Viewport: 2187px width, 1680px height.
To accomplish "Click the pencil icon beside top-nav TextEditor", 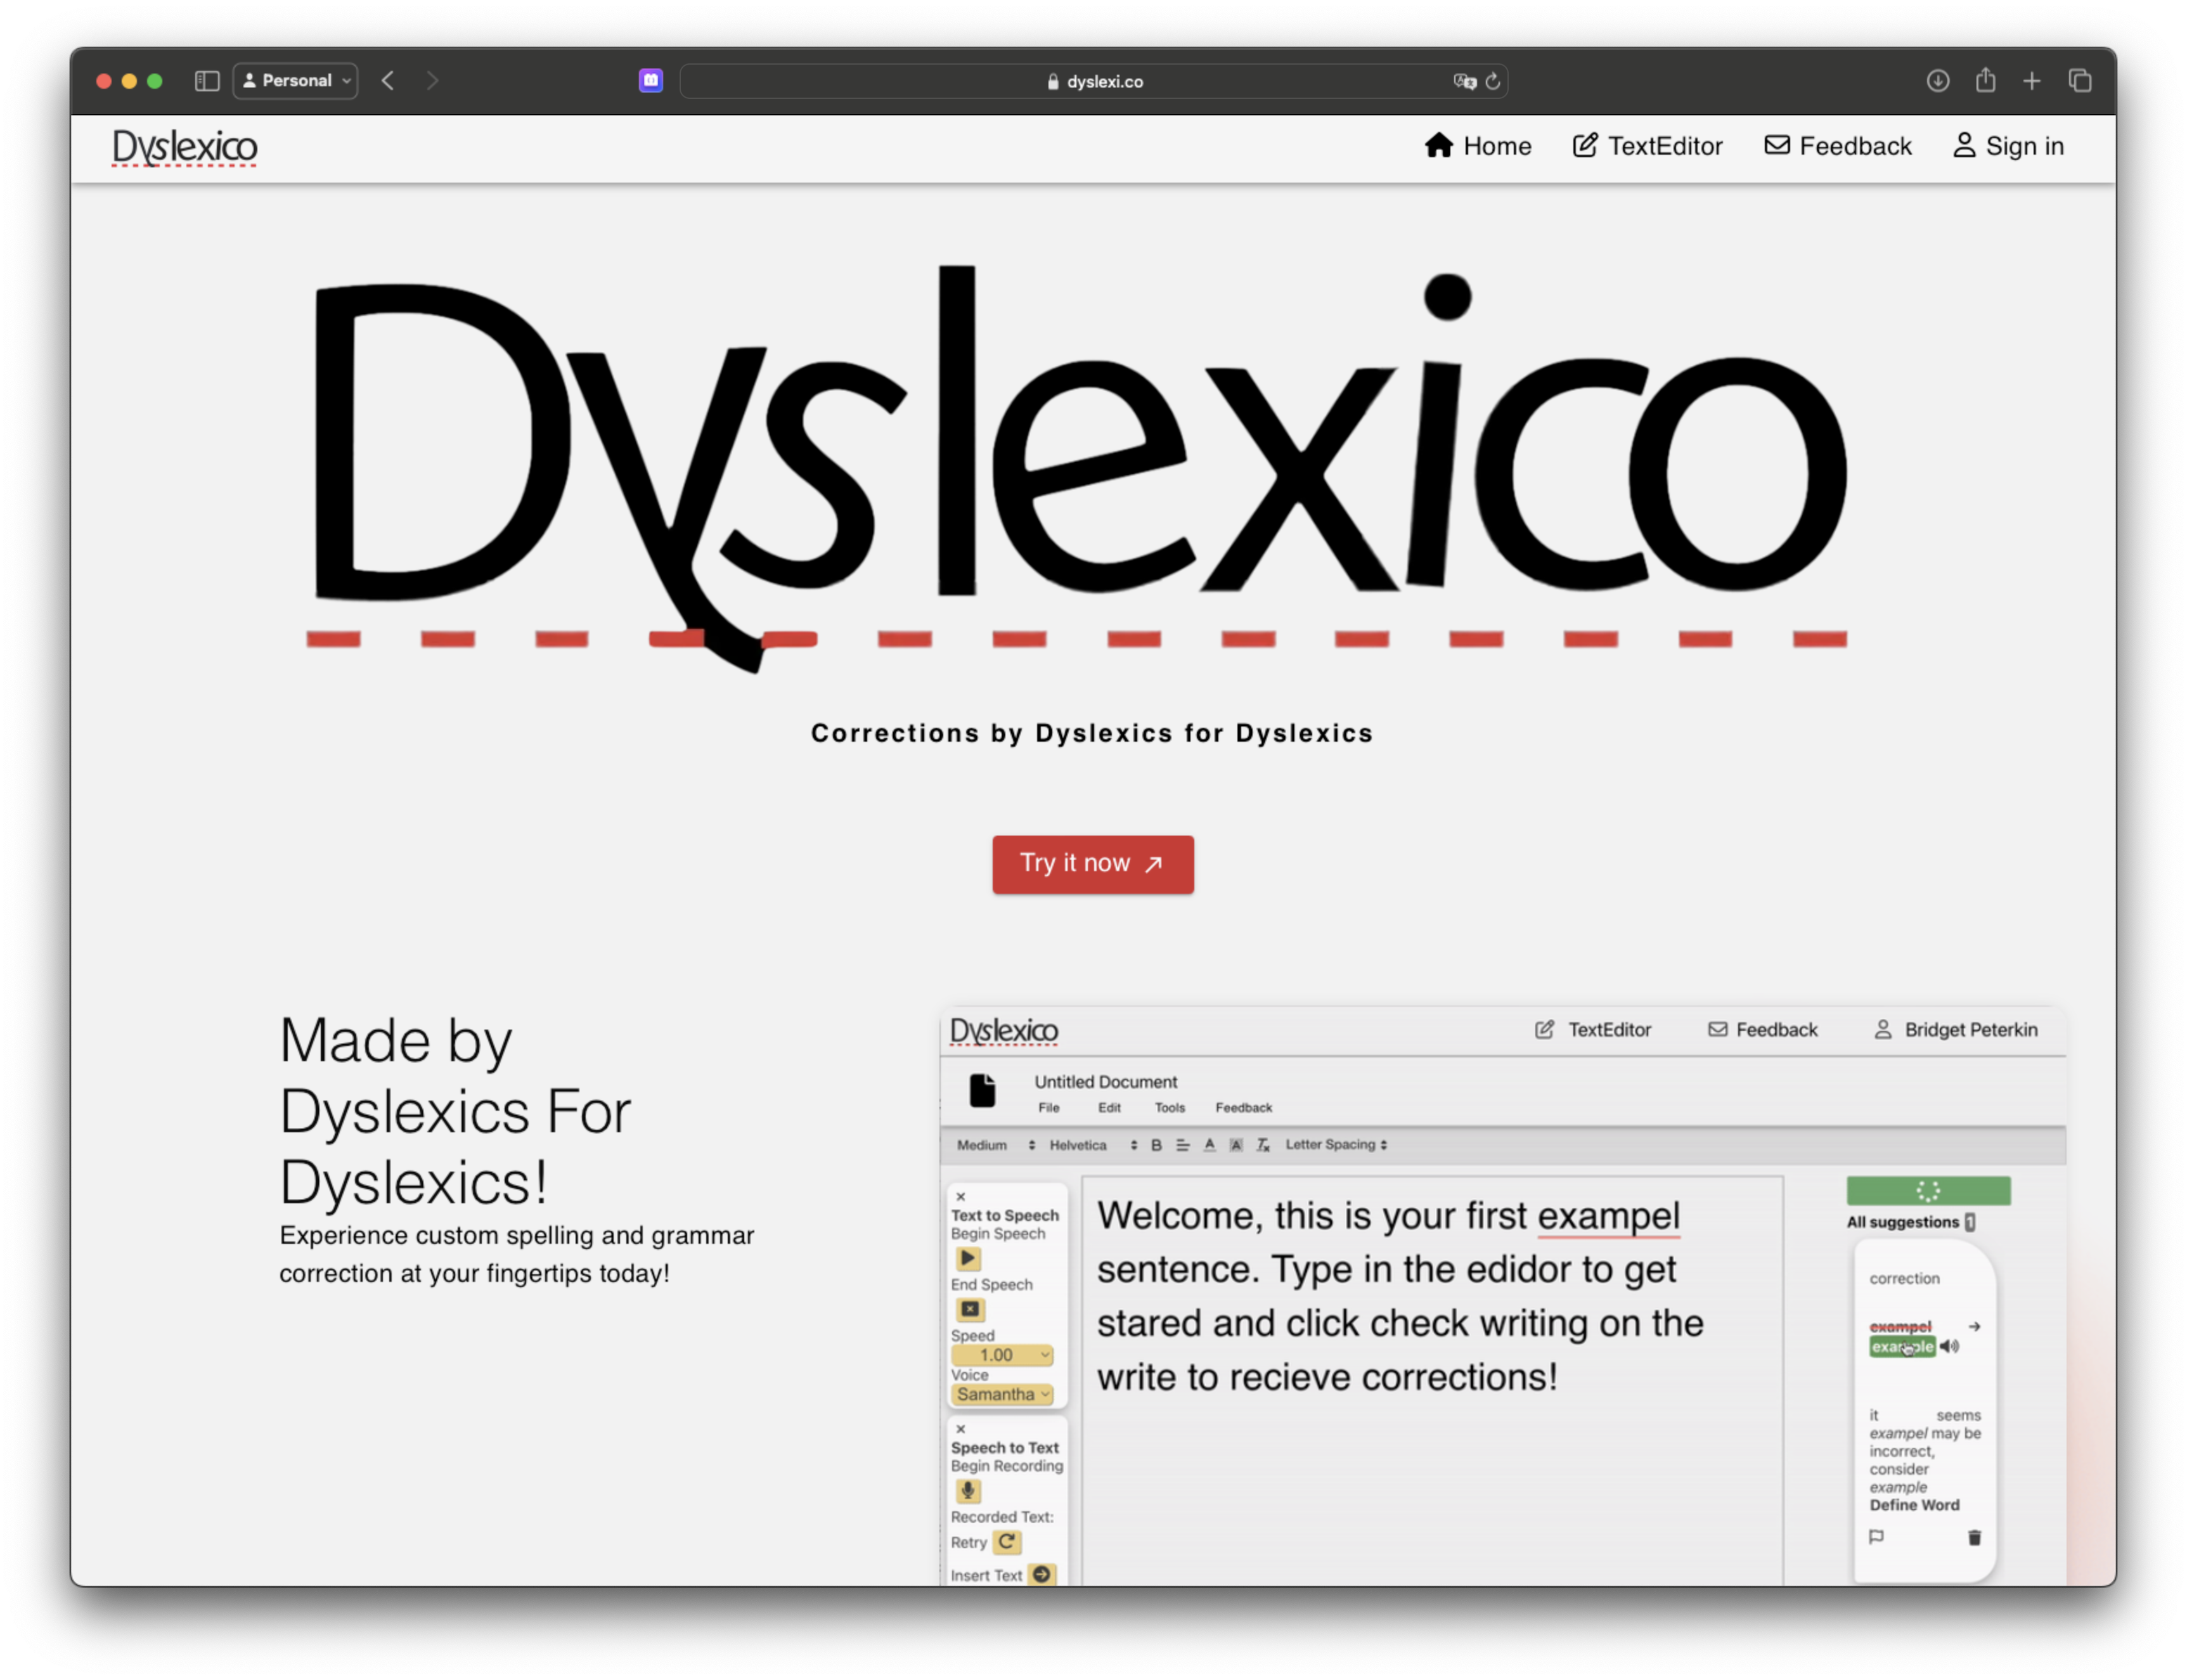I will (x=1585, y=145).
